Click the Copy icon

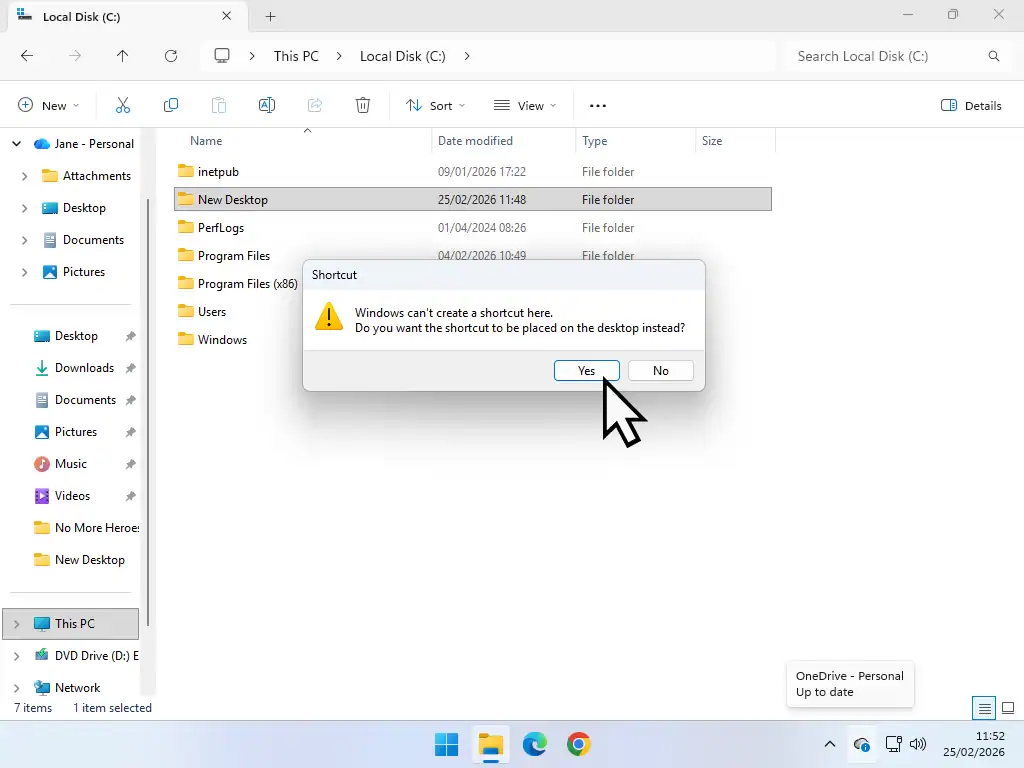[x=171, y=105]
